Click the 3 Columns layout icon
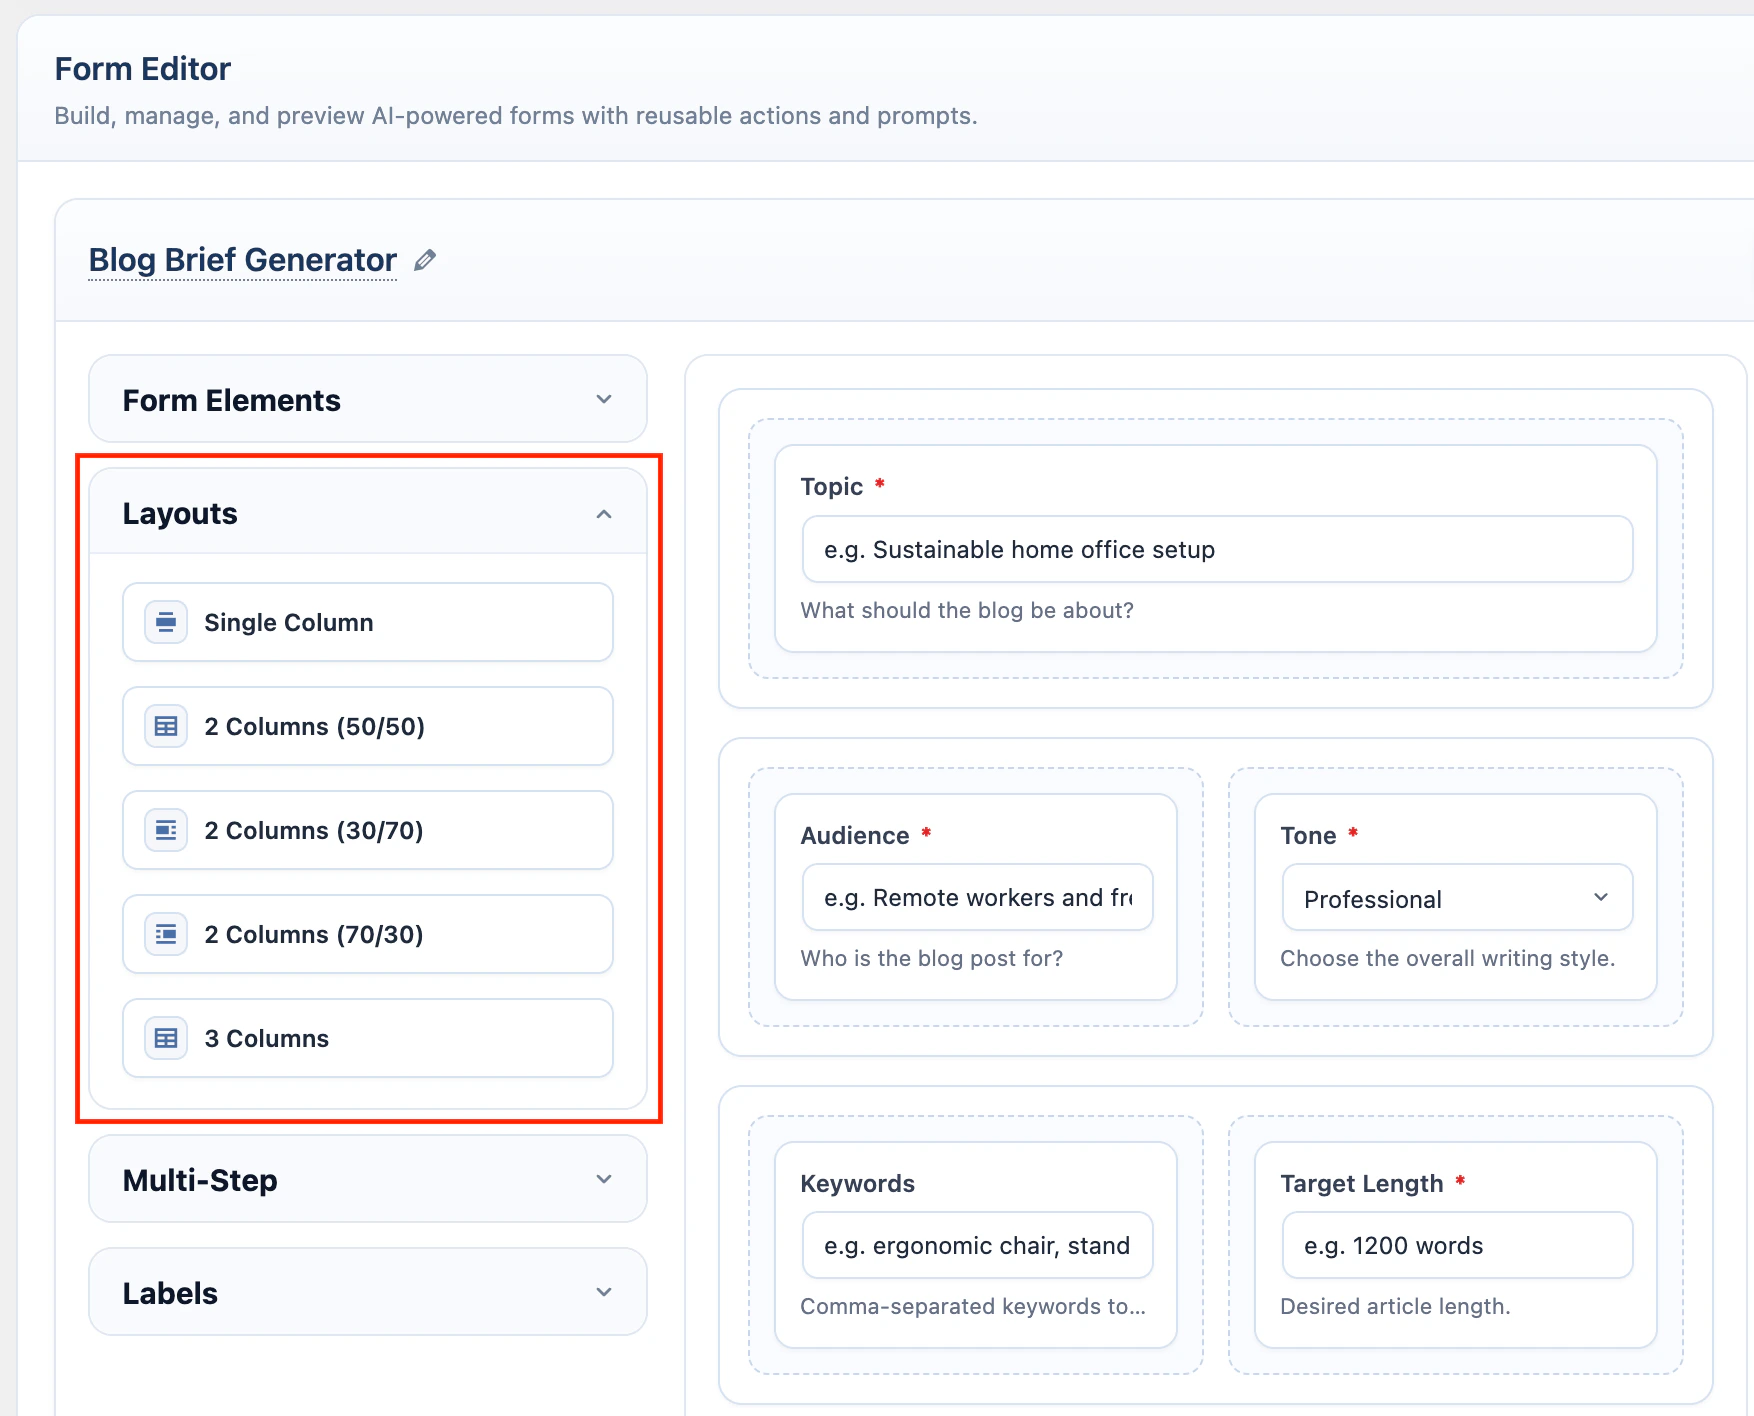This screenshot has height=1416, width=1754. click(166, 1038)
